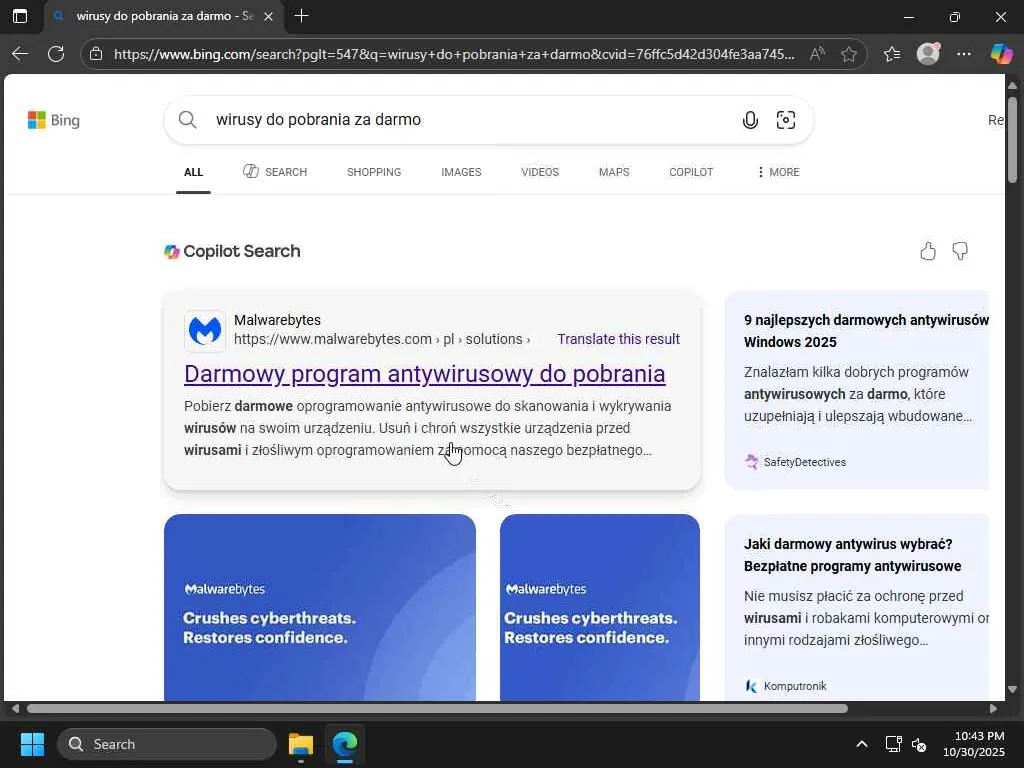The width and height of the screenshot is (1024, 768).
Task: Open left large Malwarebytes banner thumbnail
Action: (x=320, y=607)
